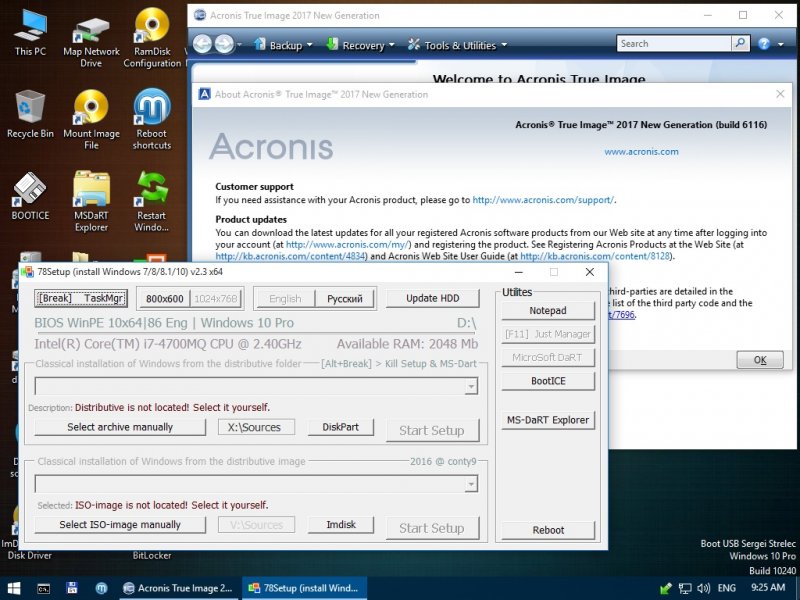The width and height of the screenshot is (800, 600).
Task: Open the Recovery menu in Acronis
Action: click(361, 45)
